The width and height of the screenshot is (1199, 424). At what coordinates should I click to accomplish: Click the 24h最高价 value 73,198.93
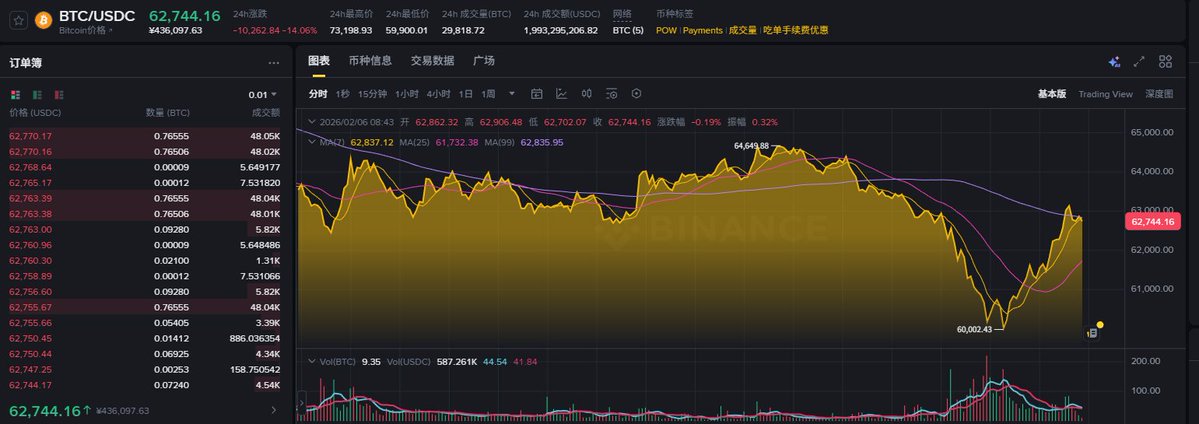coord(351,31)
